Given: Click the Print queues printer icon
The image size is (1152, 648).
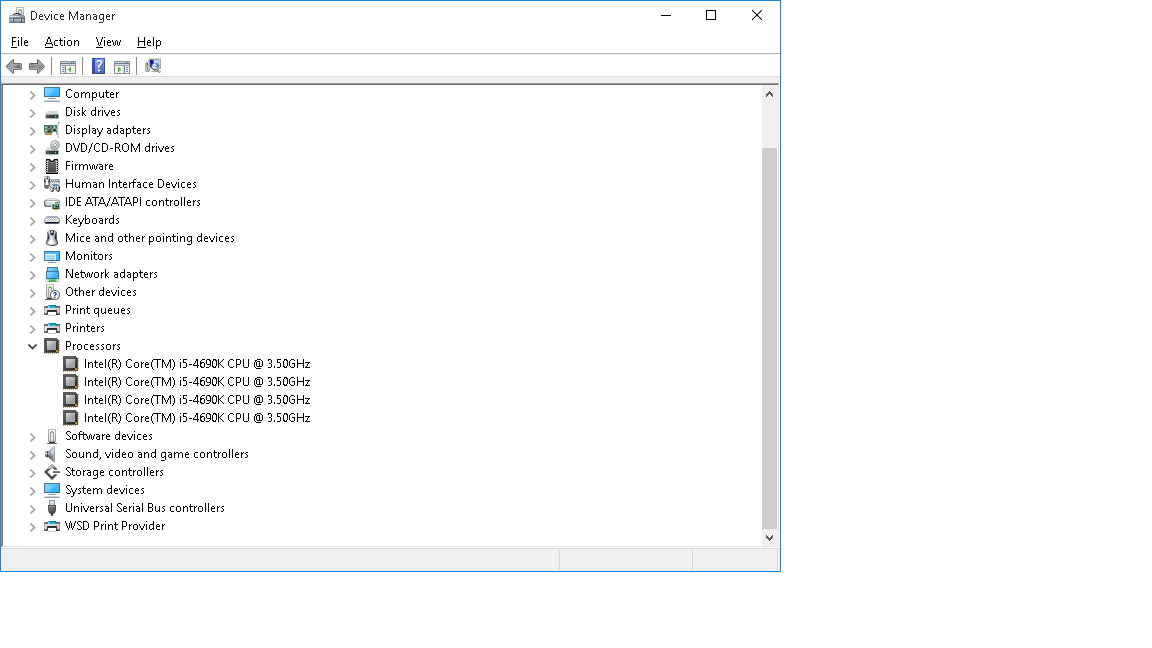Looking at the screenshot, I should (51, 310).
